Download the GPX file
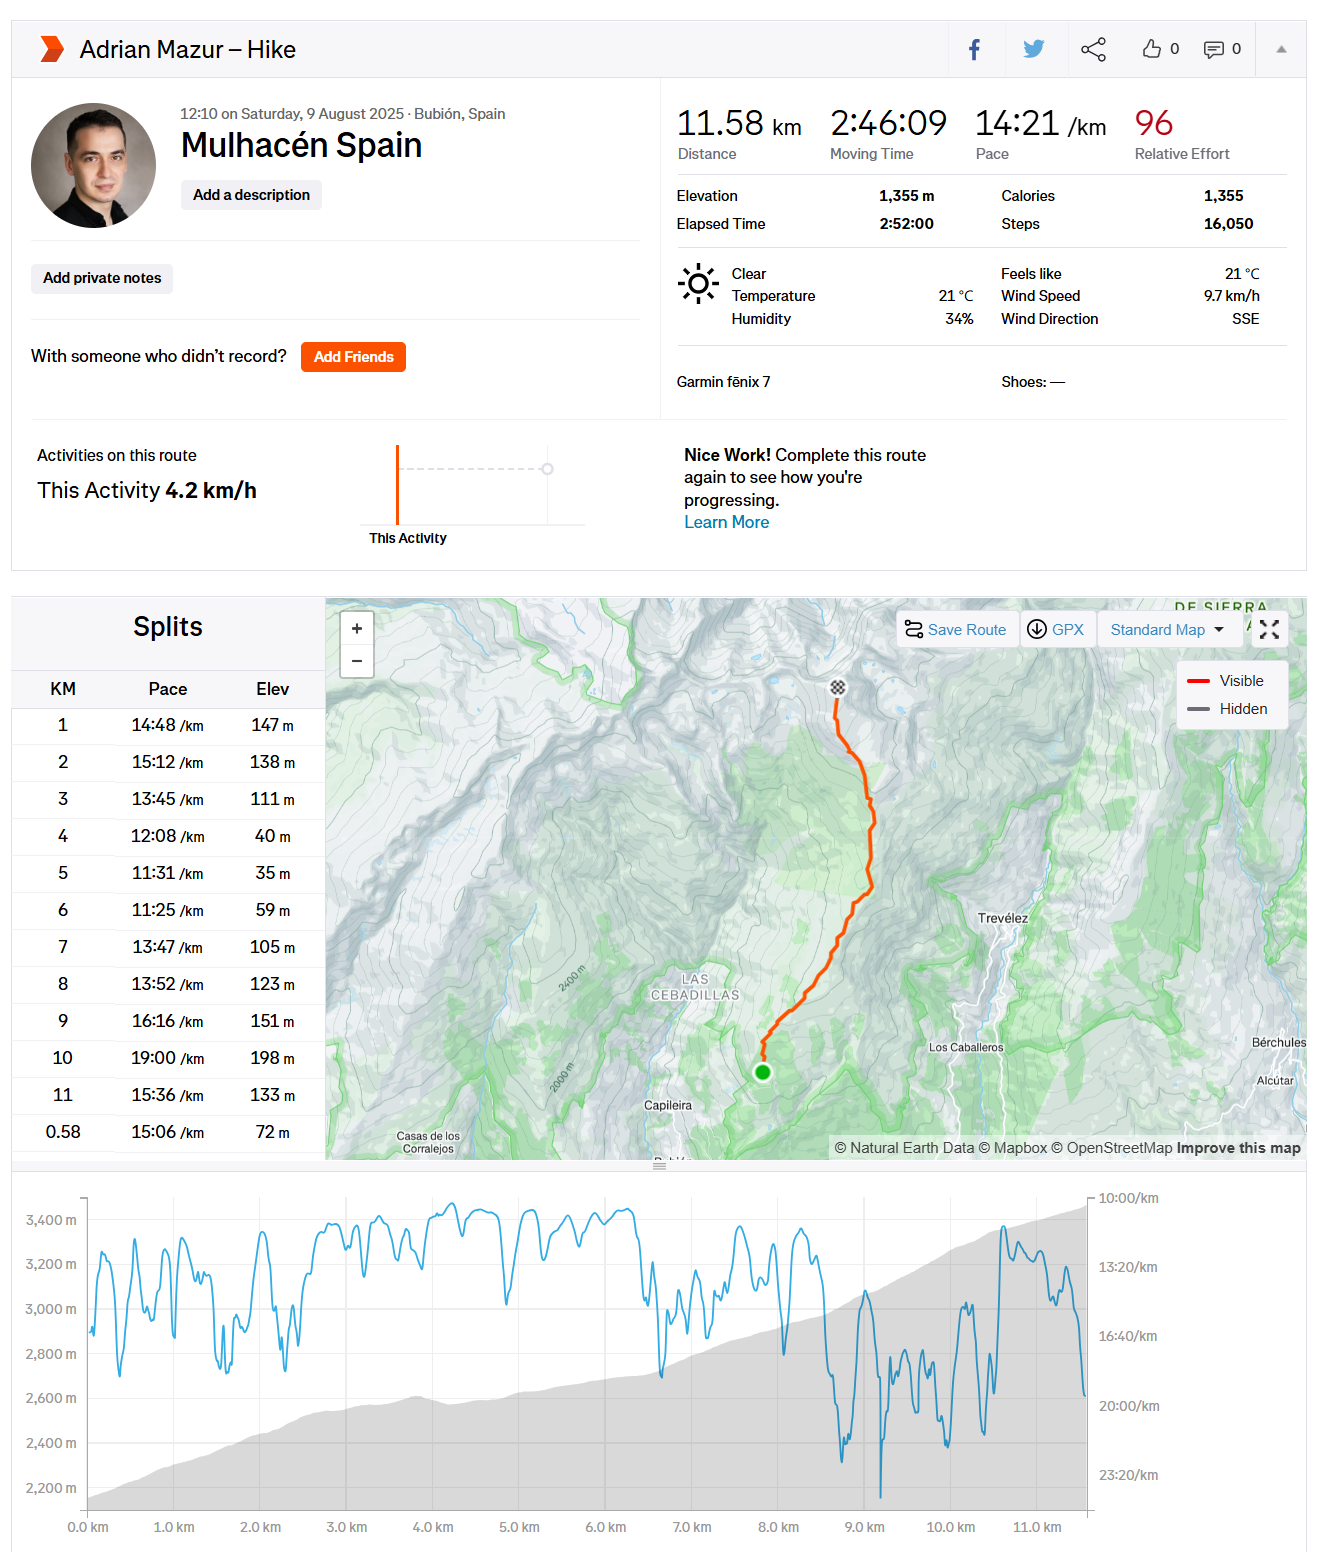This screenshot has height=1552, width=1320. pos(1056,629)
